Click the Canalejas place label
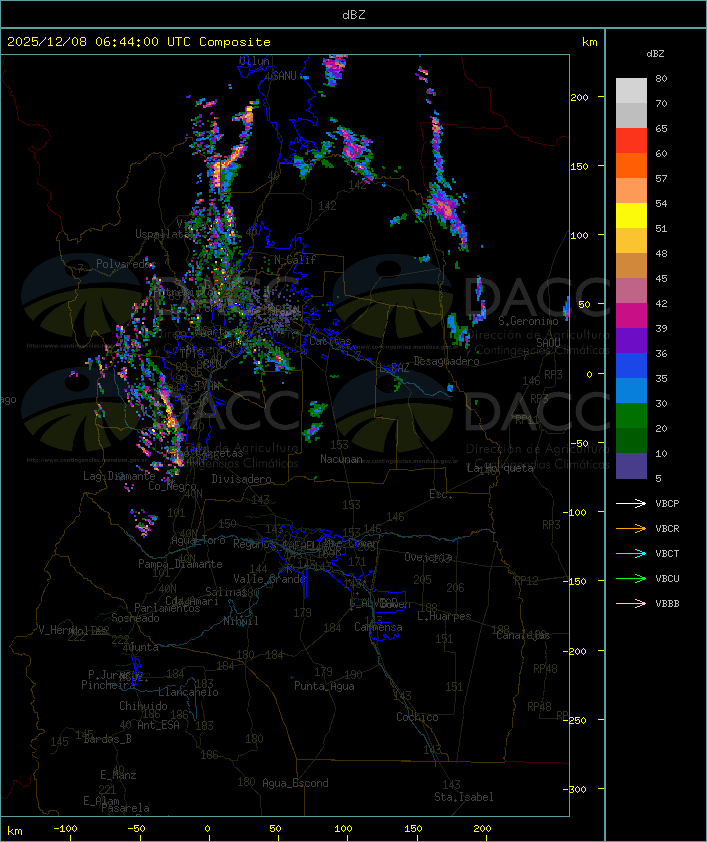This screenshot has height=842, width=707. pos(523,635)
